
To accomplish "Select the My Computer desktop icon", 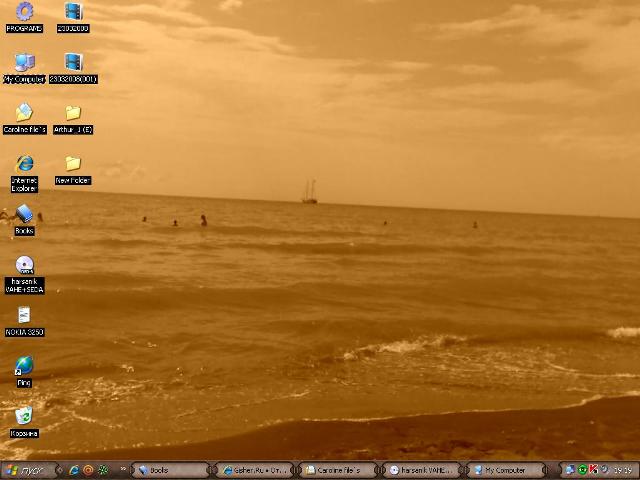I will pyautogui.click(x=24, y=64).
